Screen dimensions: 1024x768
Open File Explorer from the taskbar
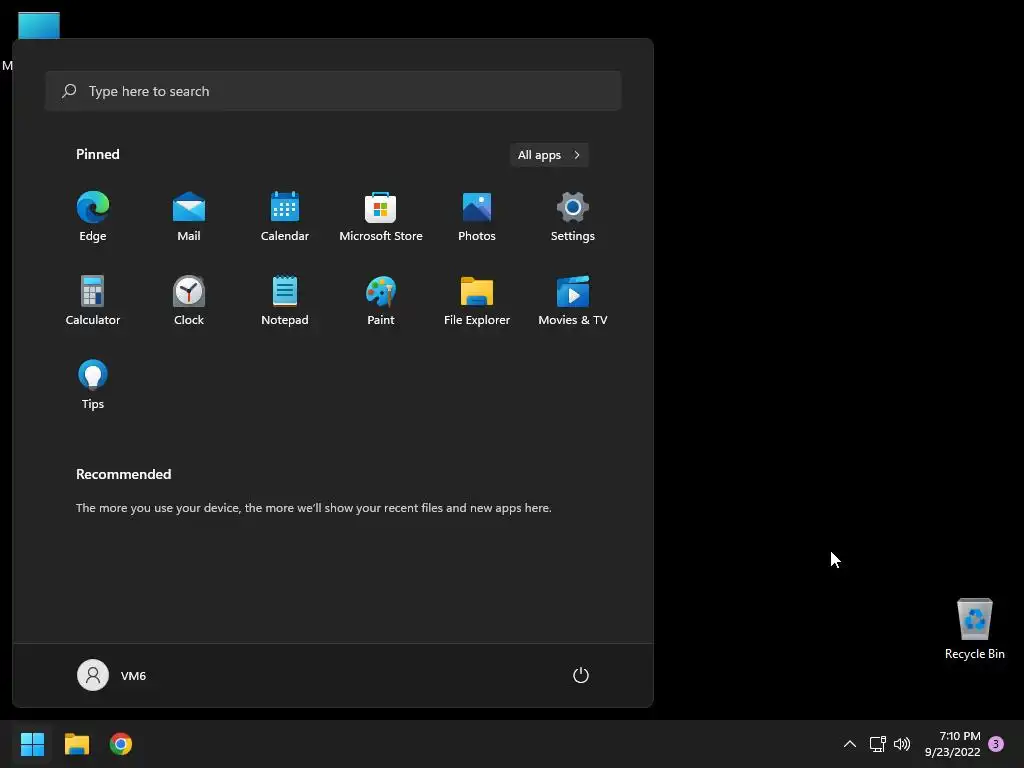[x=76, y=744]
